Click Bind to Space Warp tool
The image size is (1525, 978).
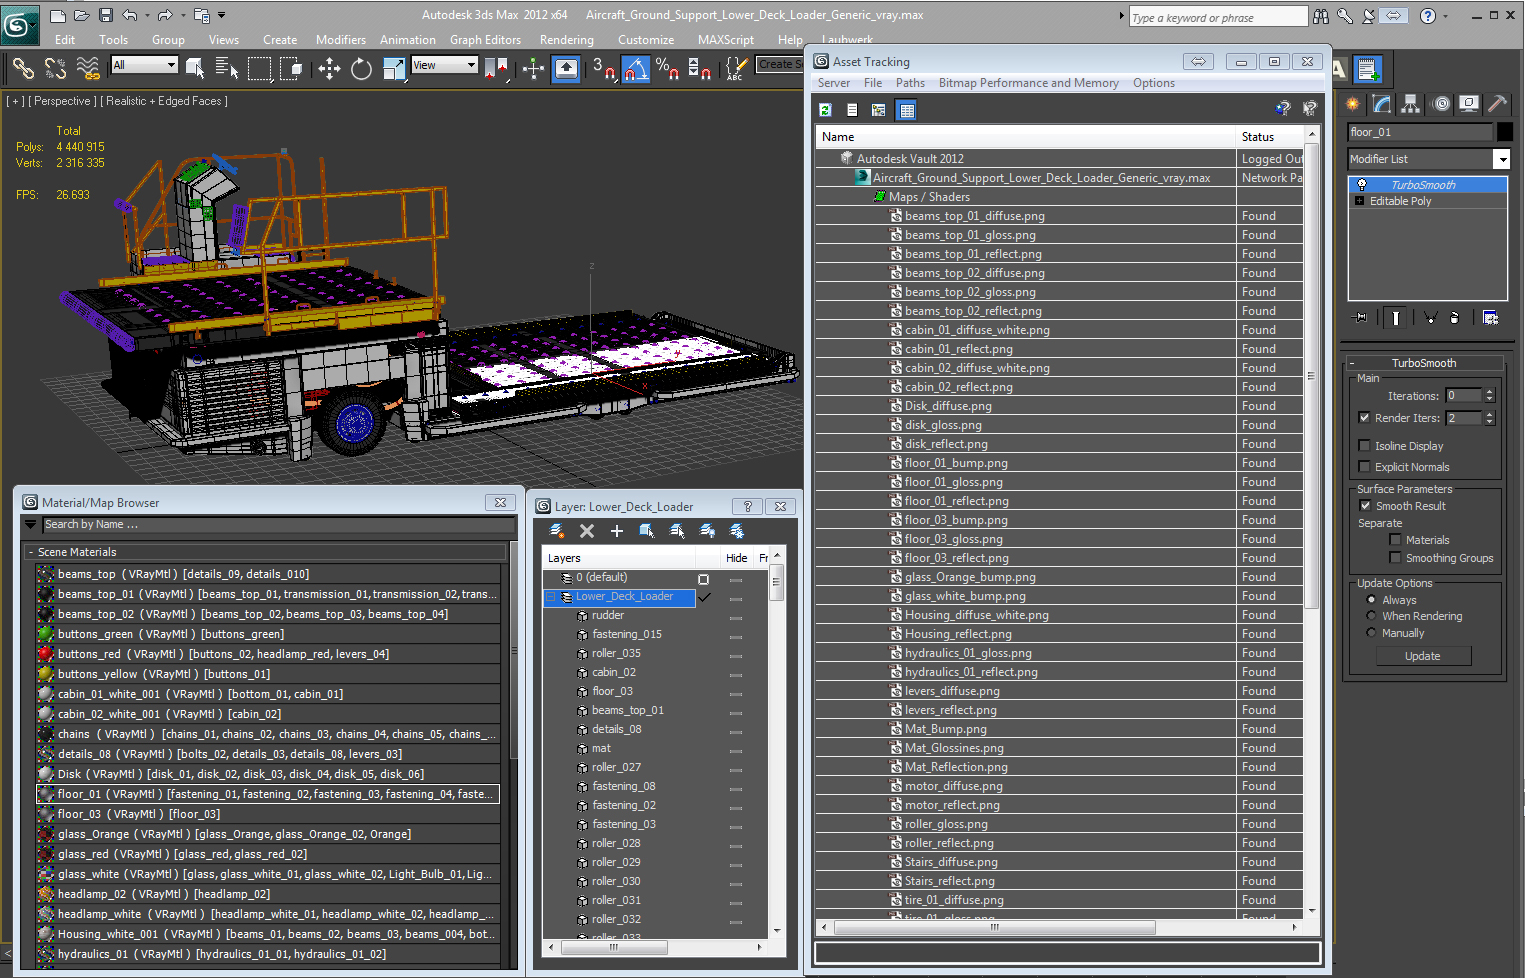pos(88,68)
